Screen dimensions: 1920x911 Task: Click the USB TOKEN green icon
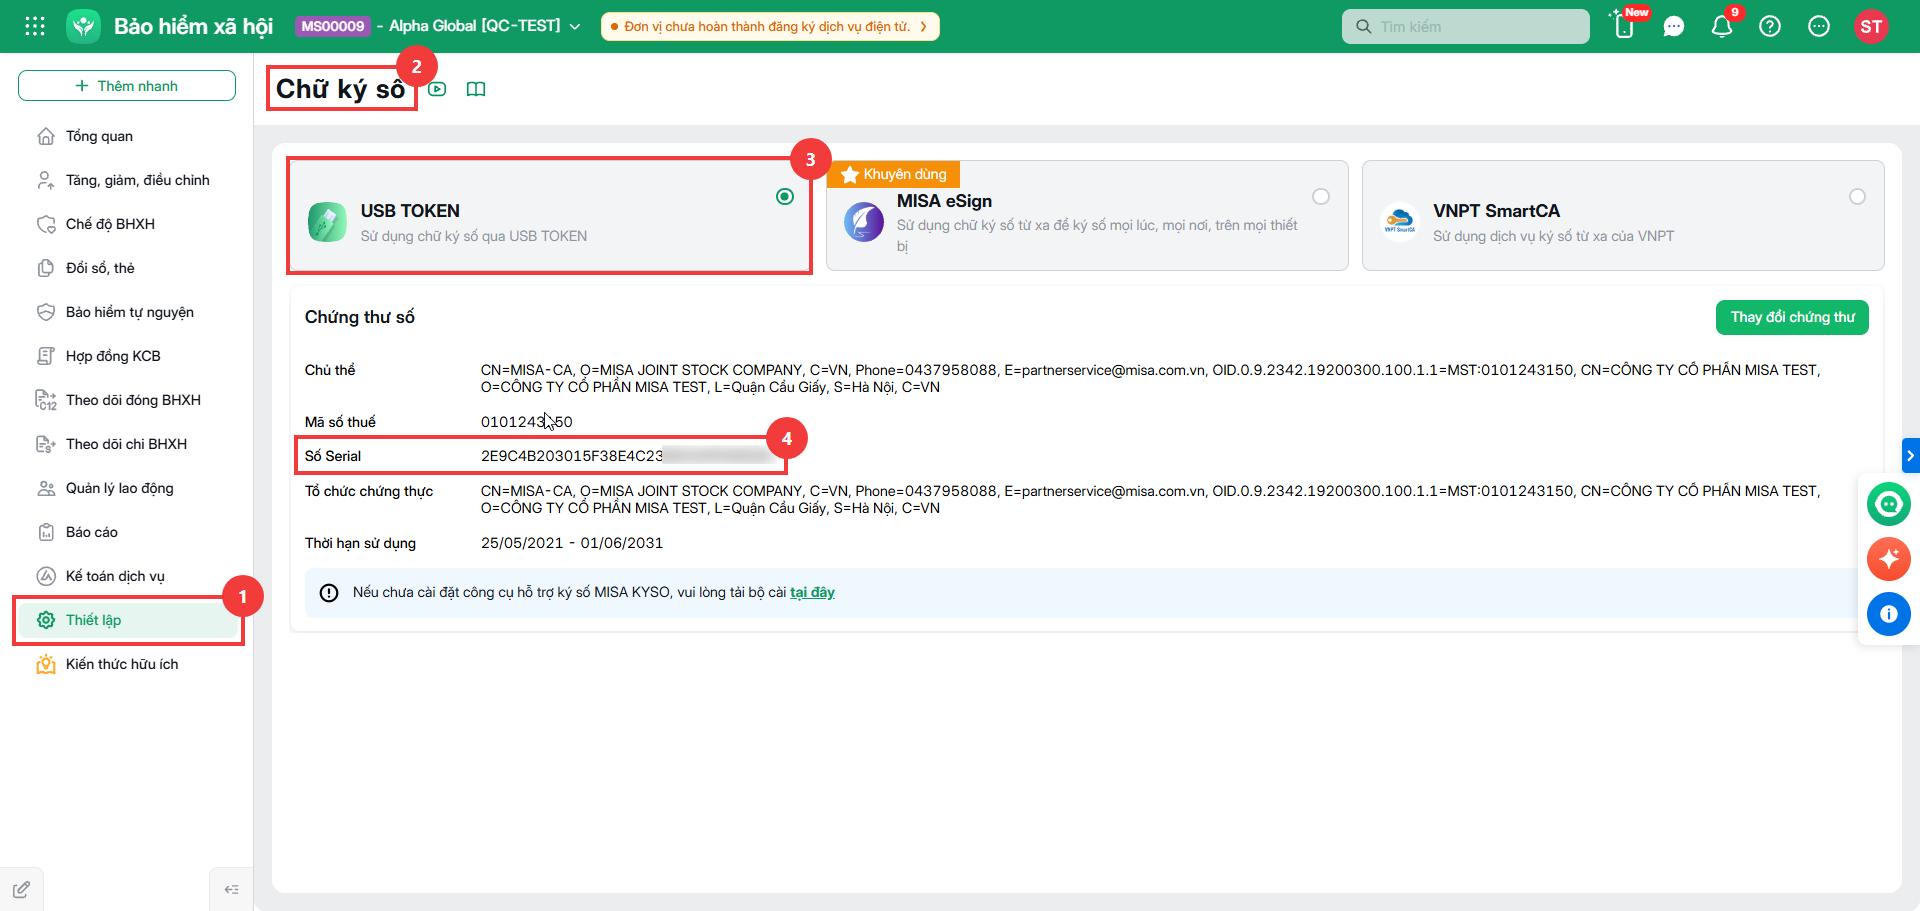tap(327, 222)
